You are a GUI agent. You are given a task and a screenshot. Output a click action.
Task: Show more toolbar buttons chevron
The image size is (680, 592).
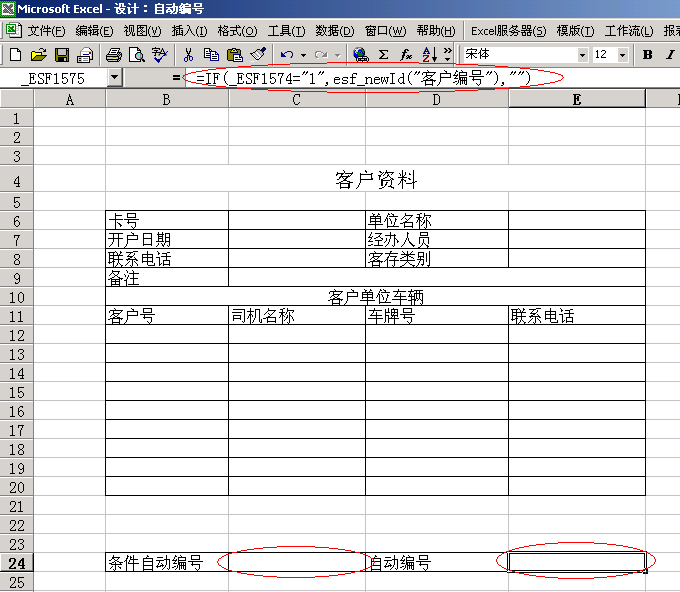click(x=448, y=55)
